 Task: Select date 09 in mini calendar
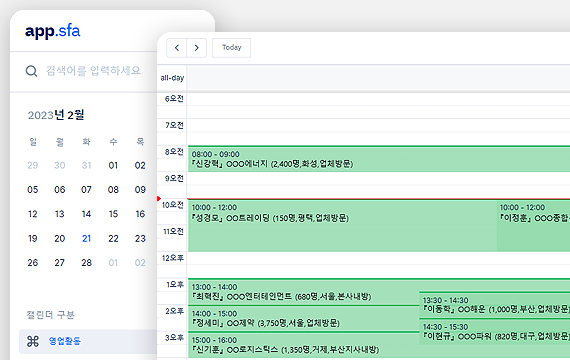[x=140, y=189]
